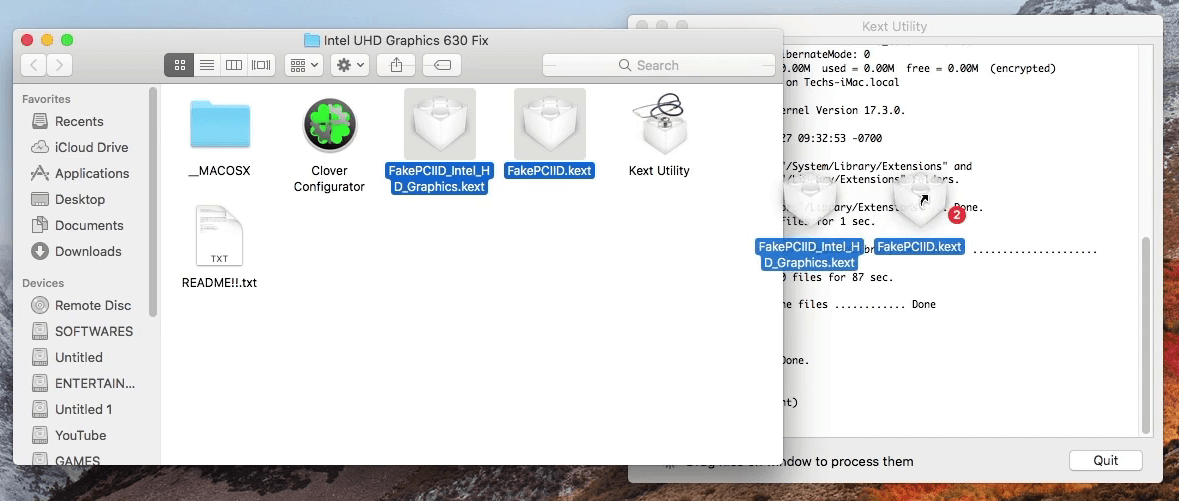Switch Finder to list view
Screen dimensions: 1179x501
pos(206,65)
